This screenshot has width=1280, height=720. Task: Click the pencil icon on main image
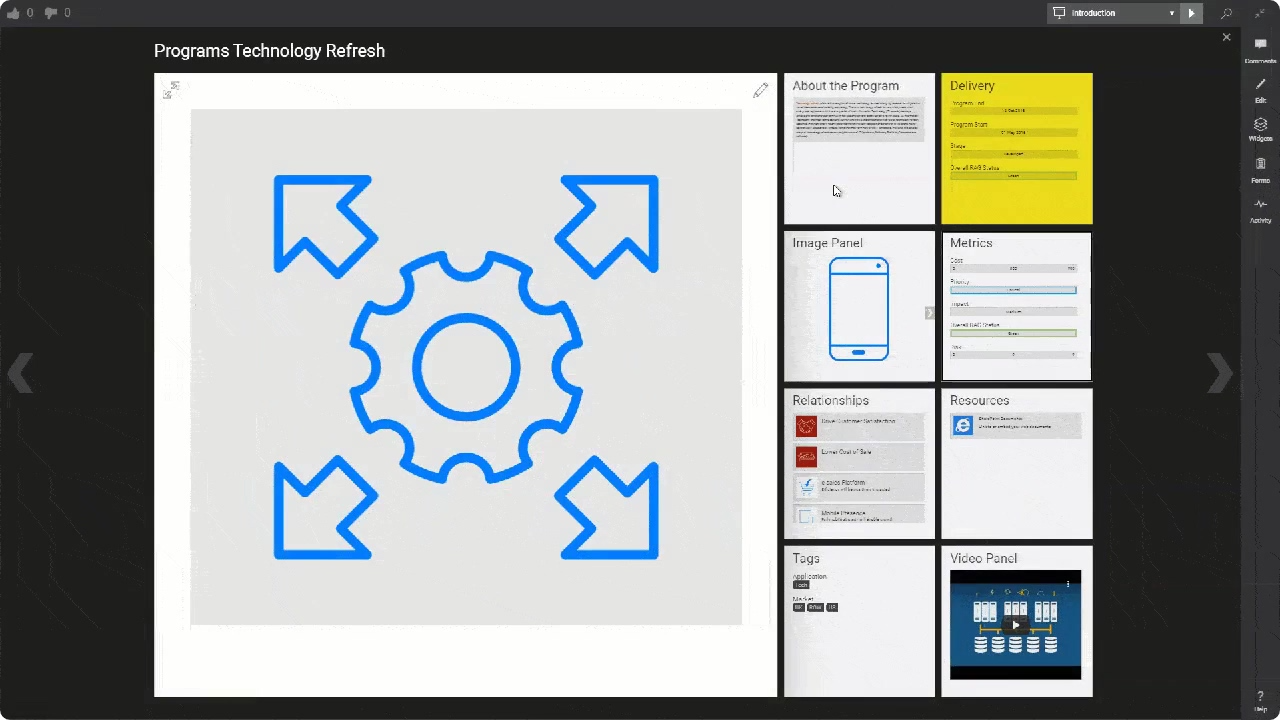pyautogui.click(x=760, y=91)
